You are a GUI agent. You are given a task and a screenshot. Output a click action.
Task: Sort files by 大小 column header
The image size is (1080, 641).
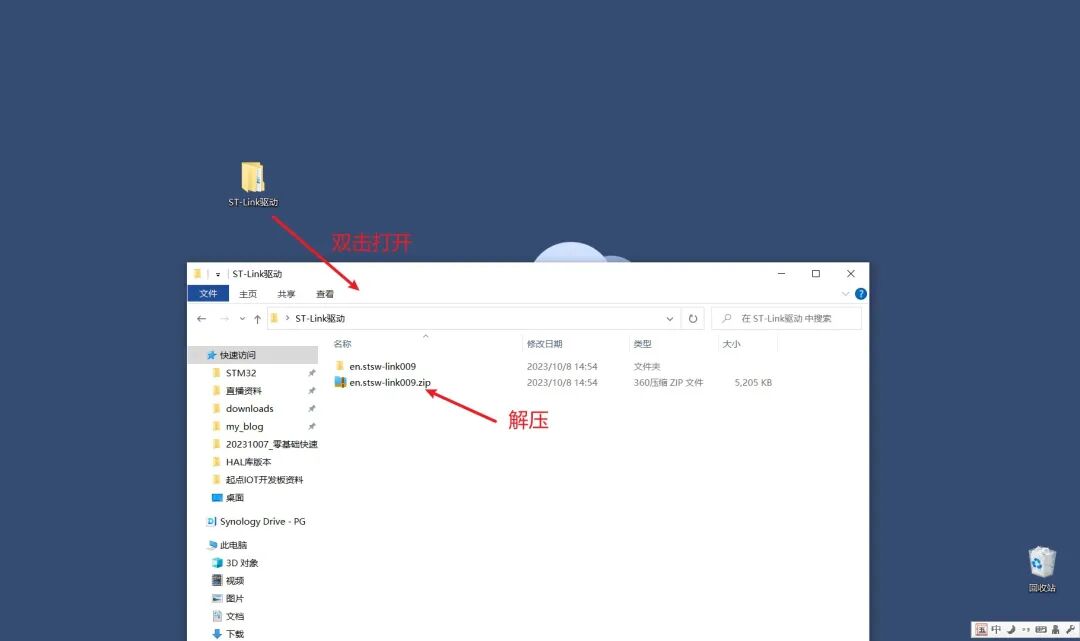[731, 344]
